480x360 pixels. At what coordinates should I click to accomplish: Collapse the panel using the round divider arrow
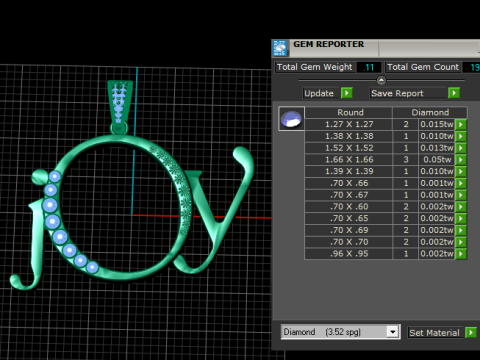(381, 80)
